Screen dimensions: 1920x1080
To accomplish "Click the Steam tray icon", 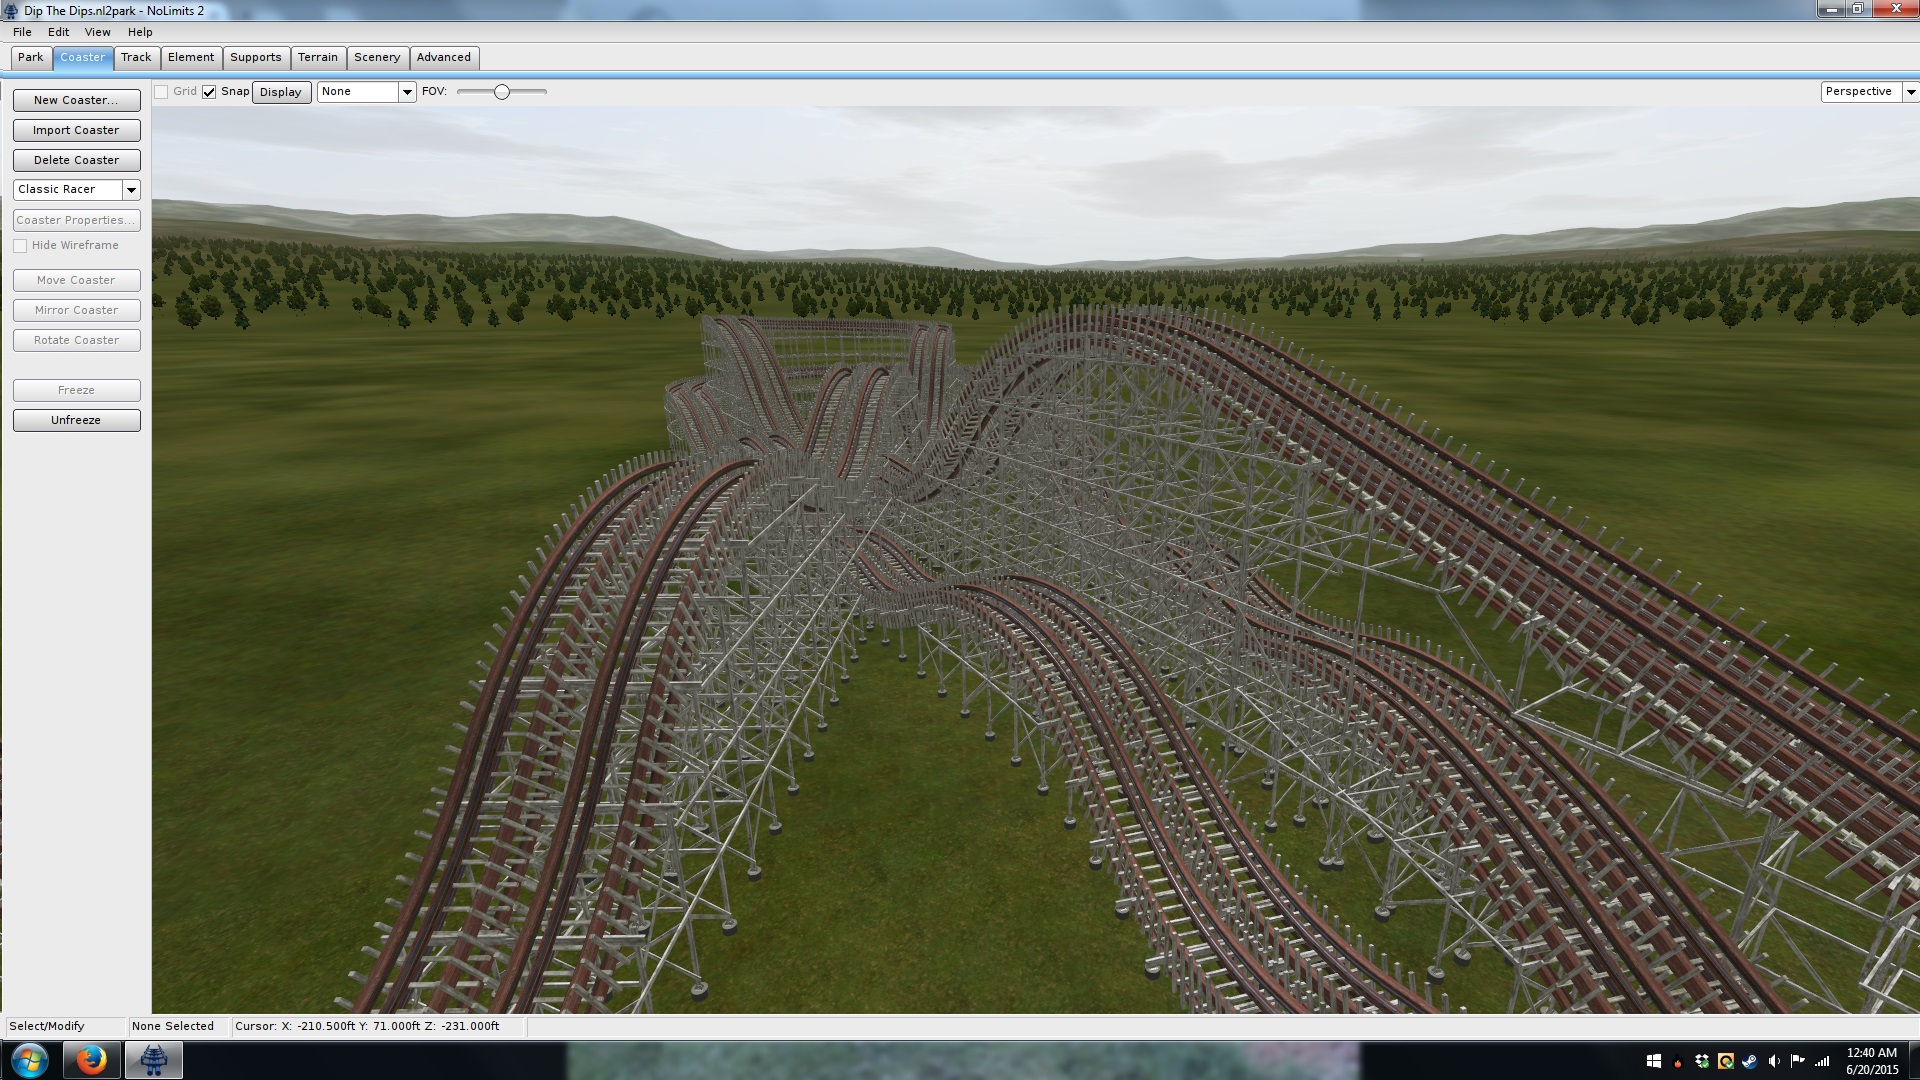I will coord(1749,1061).
